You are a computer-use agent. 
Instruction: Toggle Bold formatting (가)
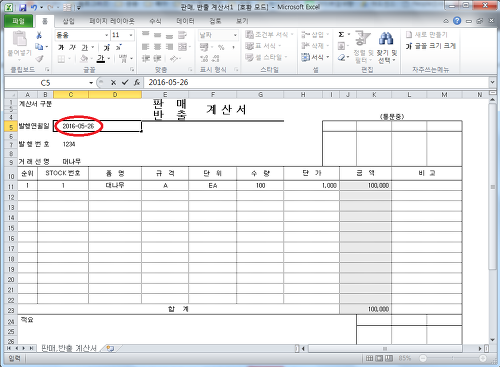[61, 48]
